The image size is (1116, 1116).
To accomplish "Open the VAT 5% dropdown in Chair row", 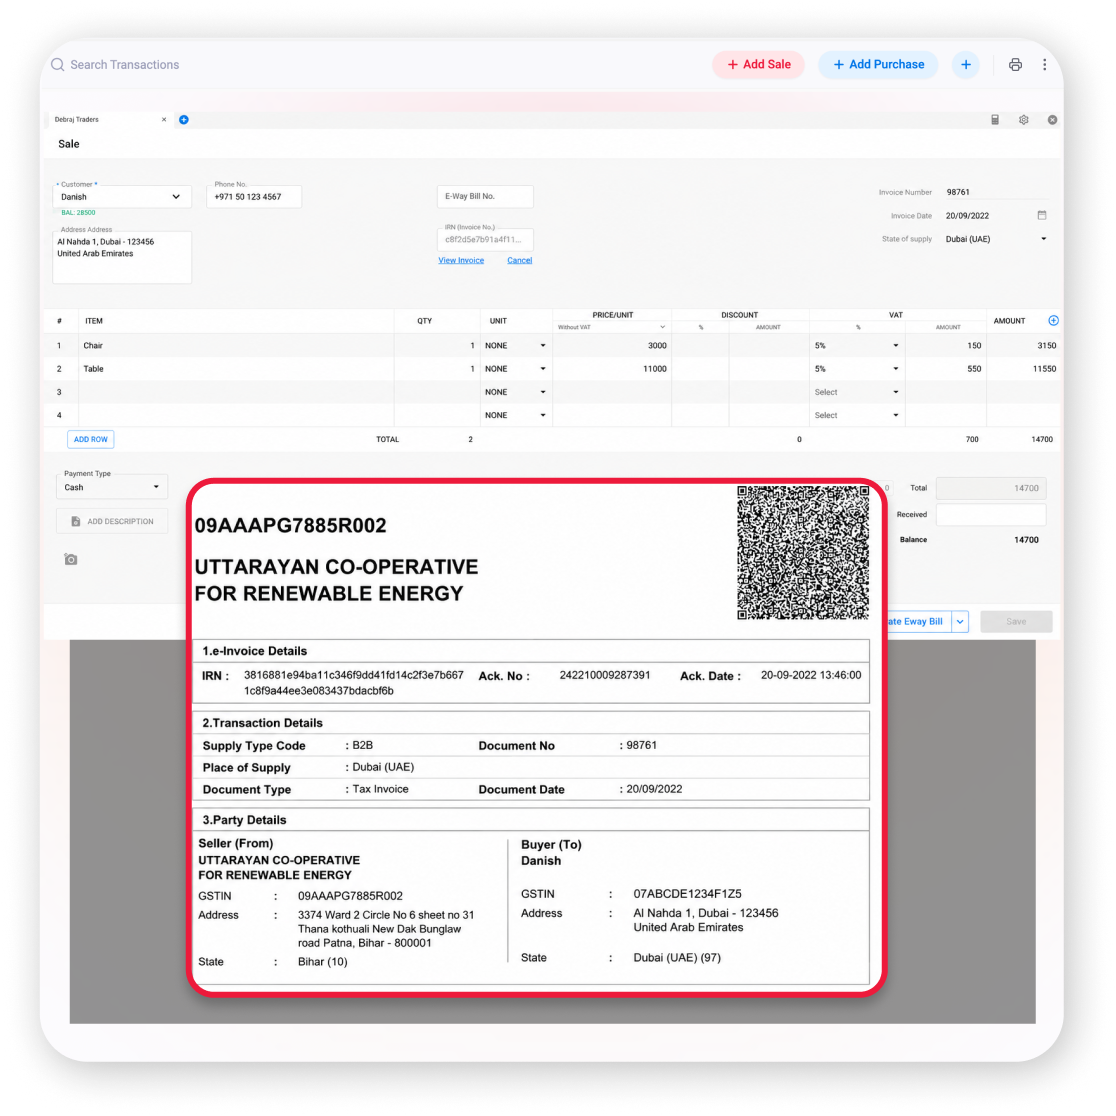I will coord(856,346).
